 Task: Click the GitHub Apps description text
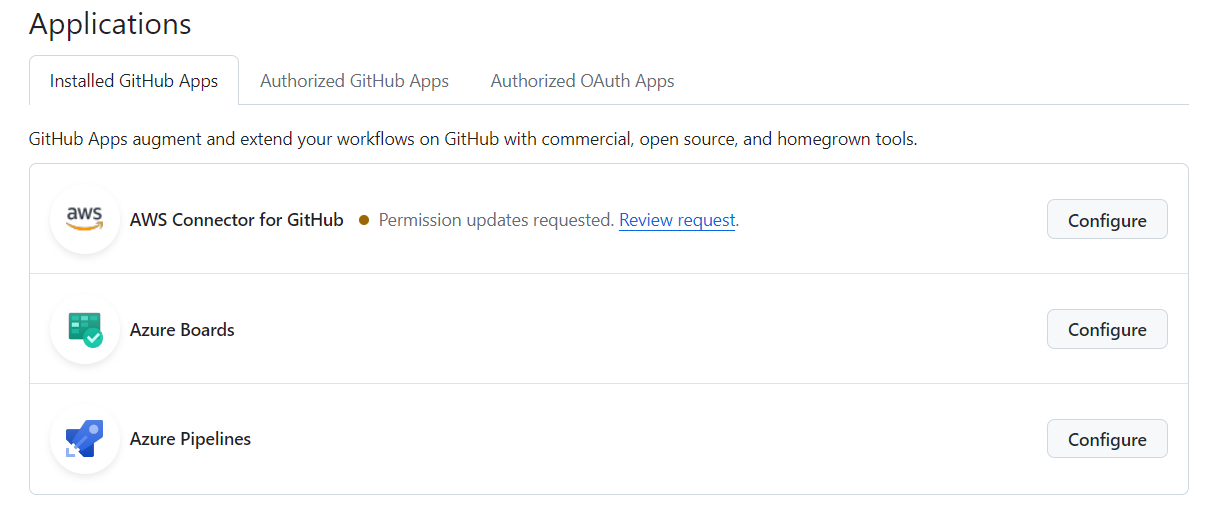pos(473,139)
